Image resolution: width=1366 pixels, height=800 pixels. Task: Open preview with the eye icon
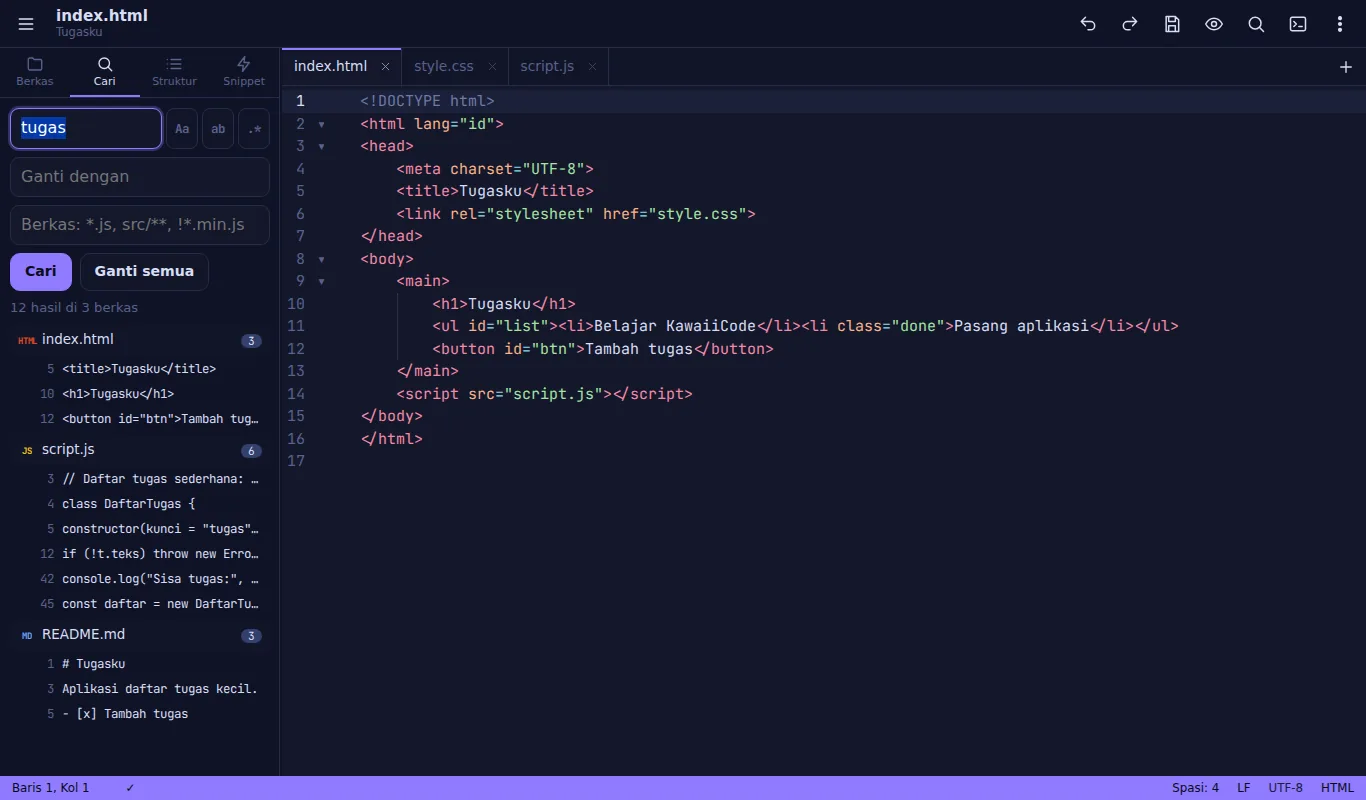[x=1214, y=24]
